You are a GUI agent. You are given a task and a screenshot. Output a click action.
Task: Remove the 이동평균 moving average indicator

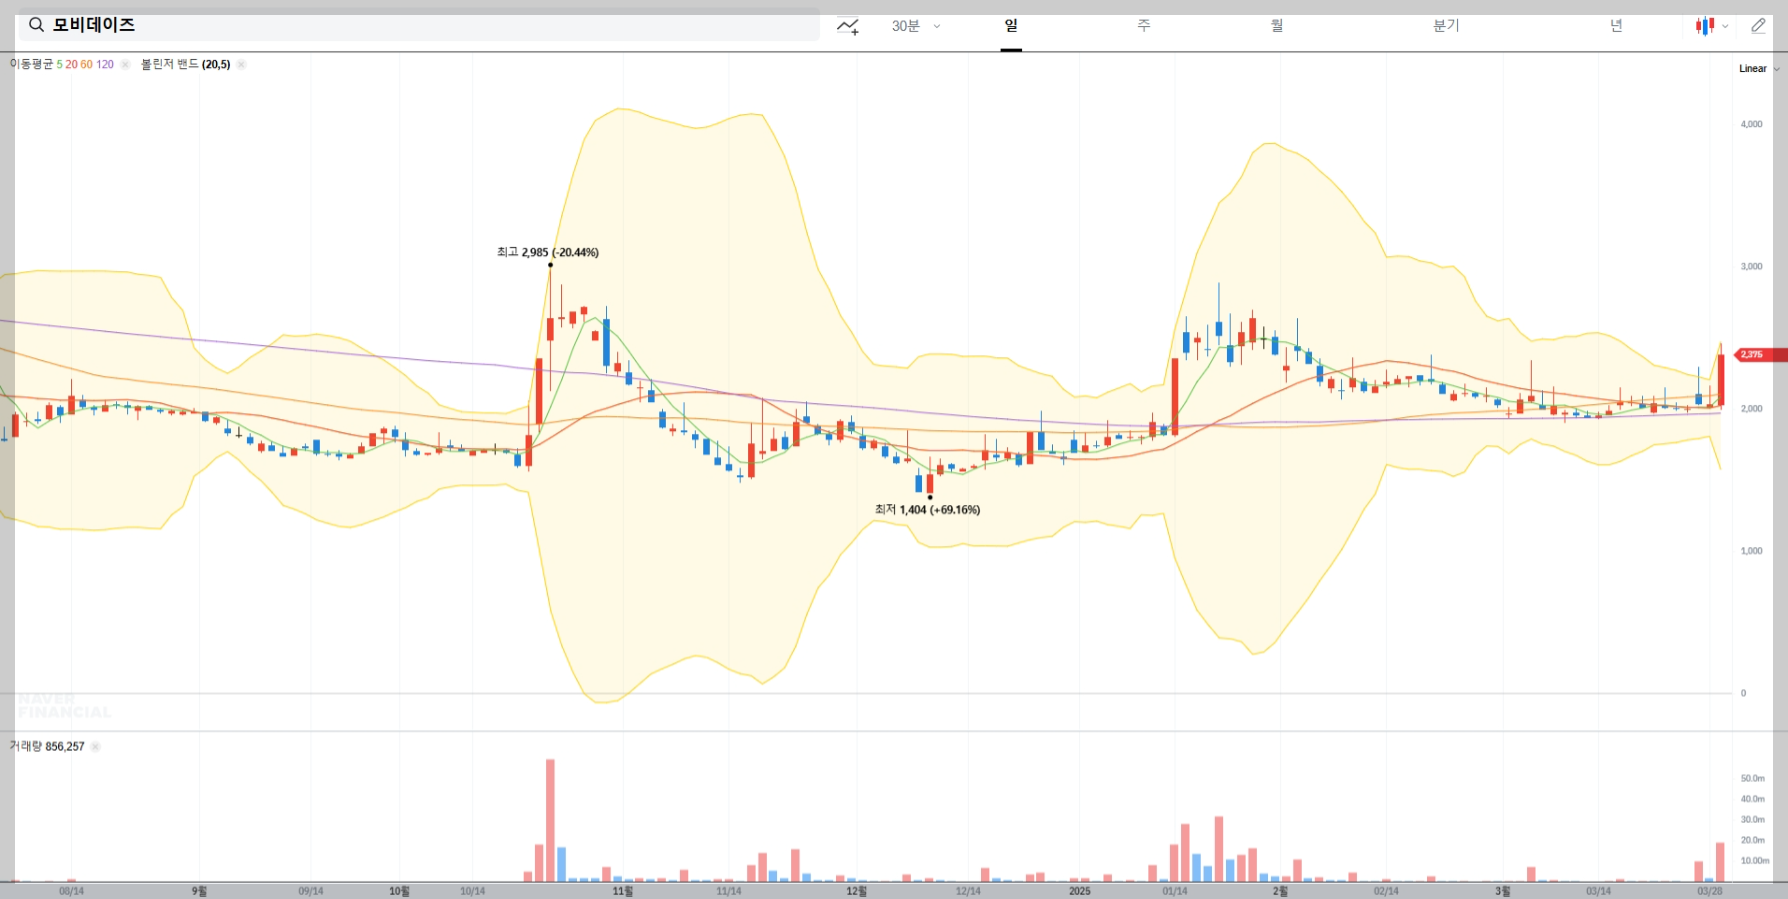point(125,64)
